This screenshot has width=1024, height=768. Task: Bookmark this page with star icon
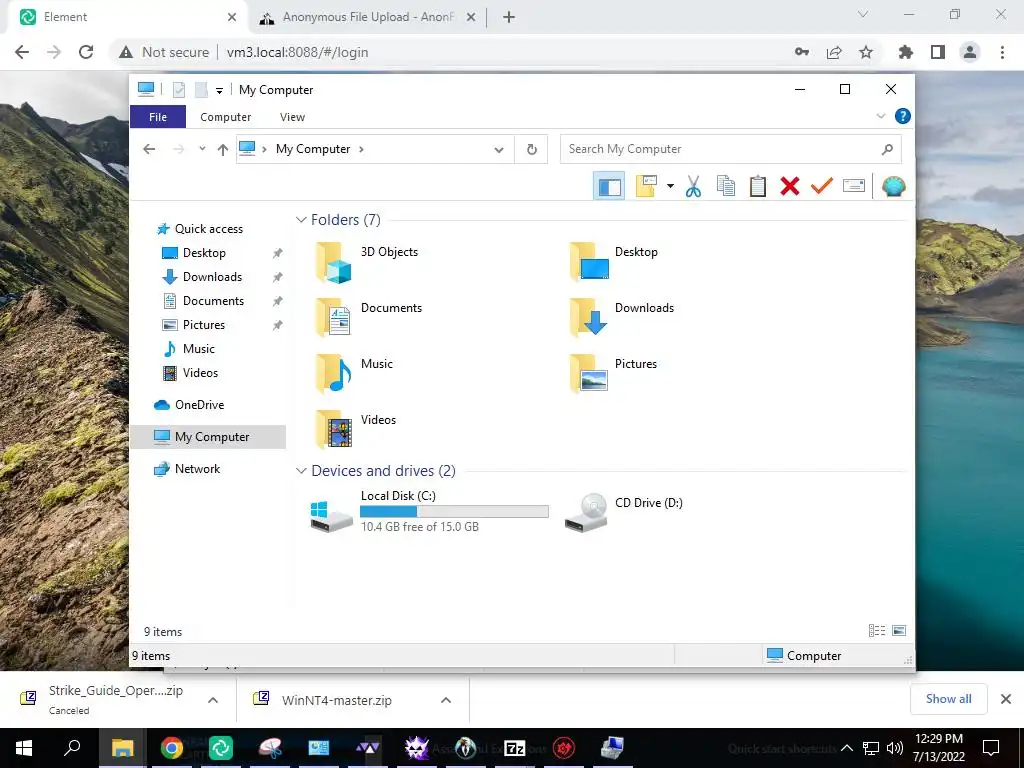[865, 52]
